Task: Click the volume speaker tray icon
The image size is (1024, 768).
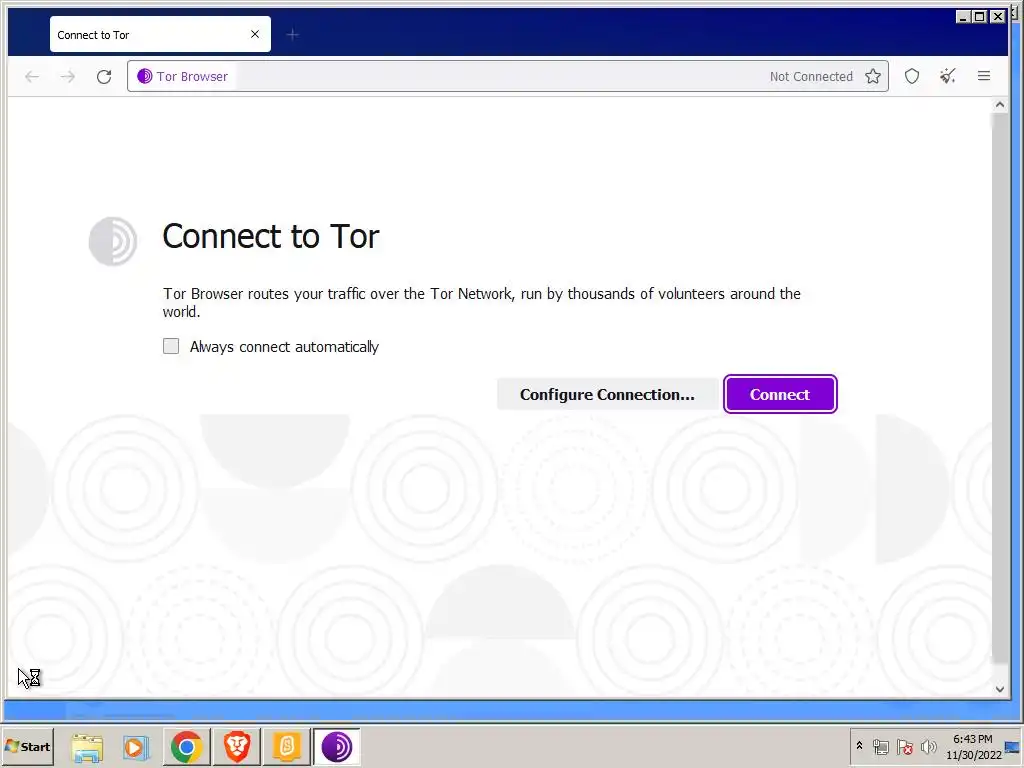Action: tap(928, 746)
